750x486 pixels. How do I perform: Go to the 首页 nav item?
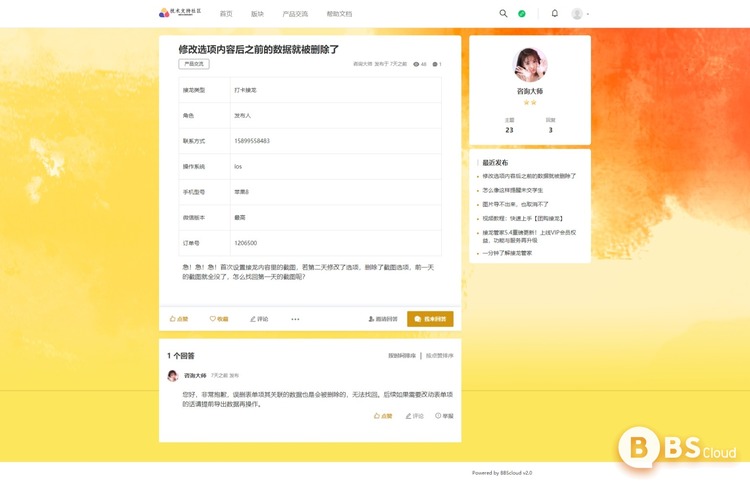226,14
